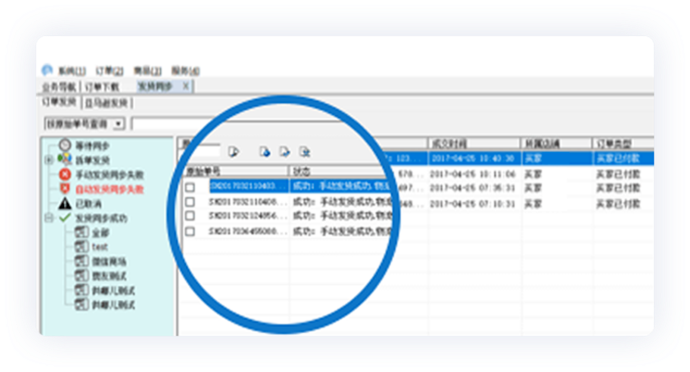Tick the checkbox on the highlighted order row
The width and height of the screenshot is (690, 372).
190,187
